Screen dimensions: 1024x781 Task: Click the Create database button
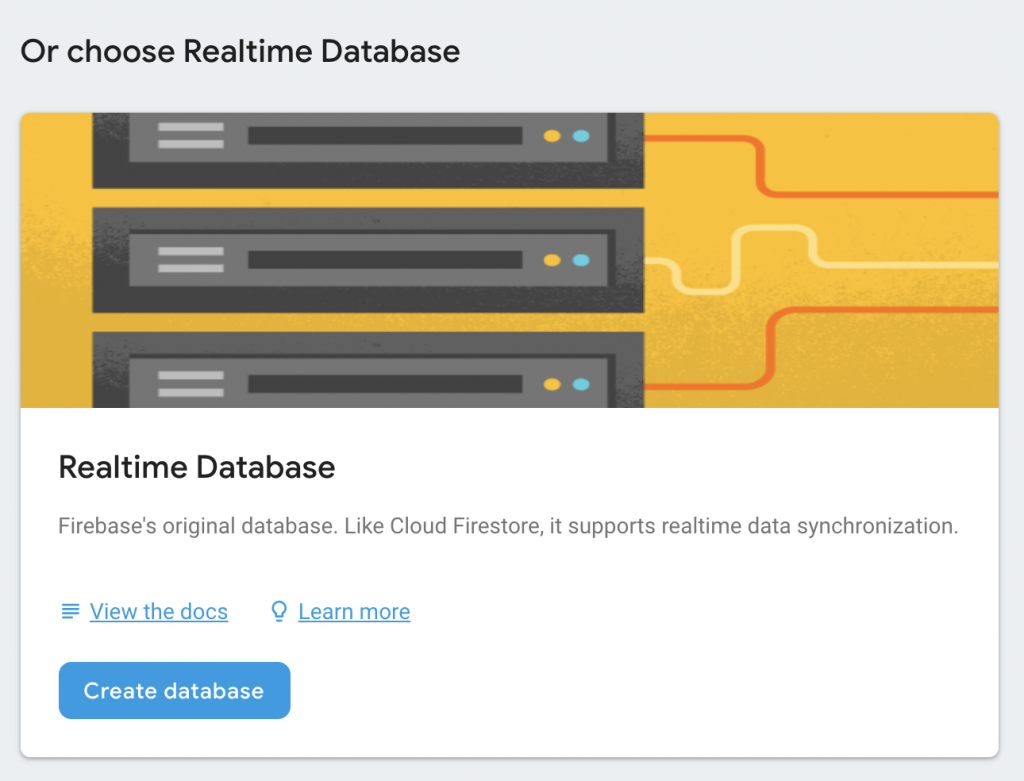click(x=174, y=690)
